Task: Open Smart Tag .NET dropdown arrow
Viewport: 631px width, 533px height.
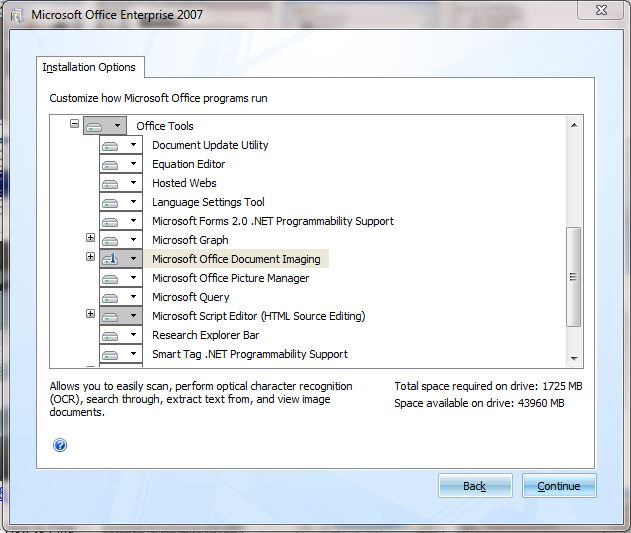Action: click(133, 353)
